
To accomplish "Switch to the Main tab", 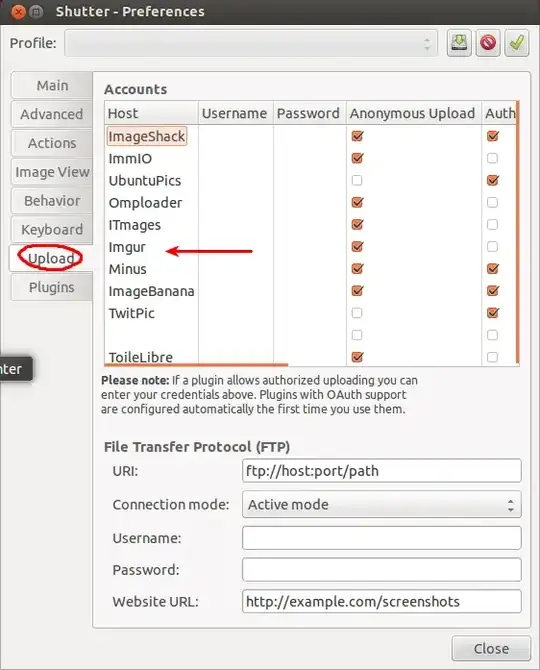I will tap(52, 85).
